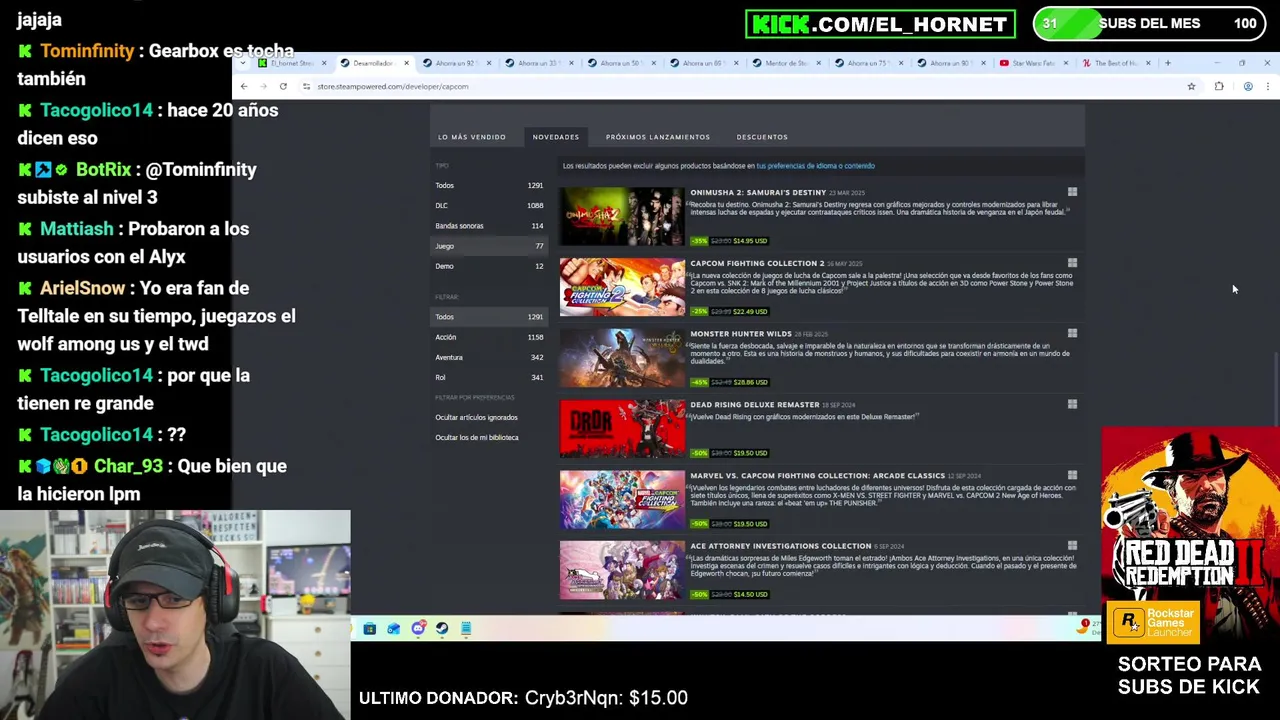
Task: Filter type by Todos 1291 under Tipo
Action: pos(489,186)
